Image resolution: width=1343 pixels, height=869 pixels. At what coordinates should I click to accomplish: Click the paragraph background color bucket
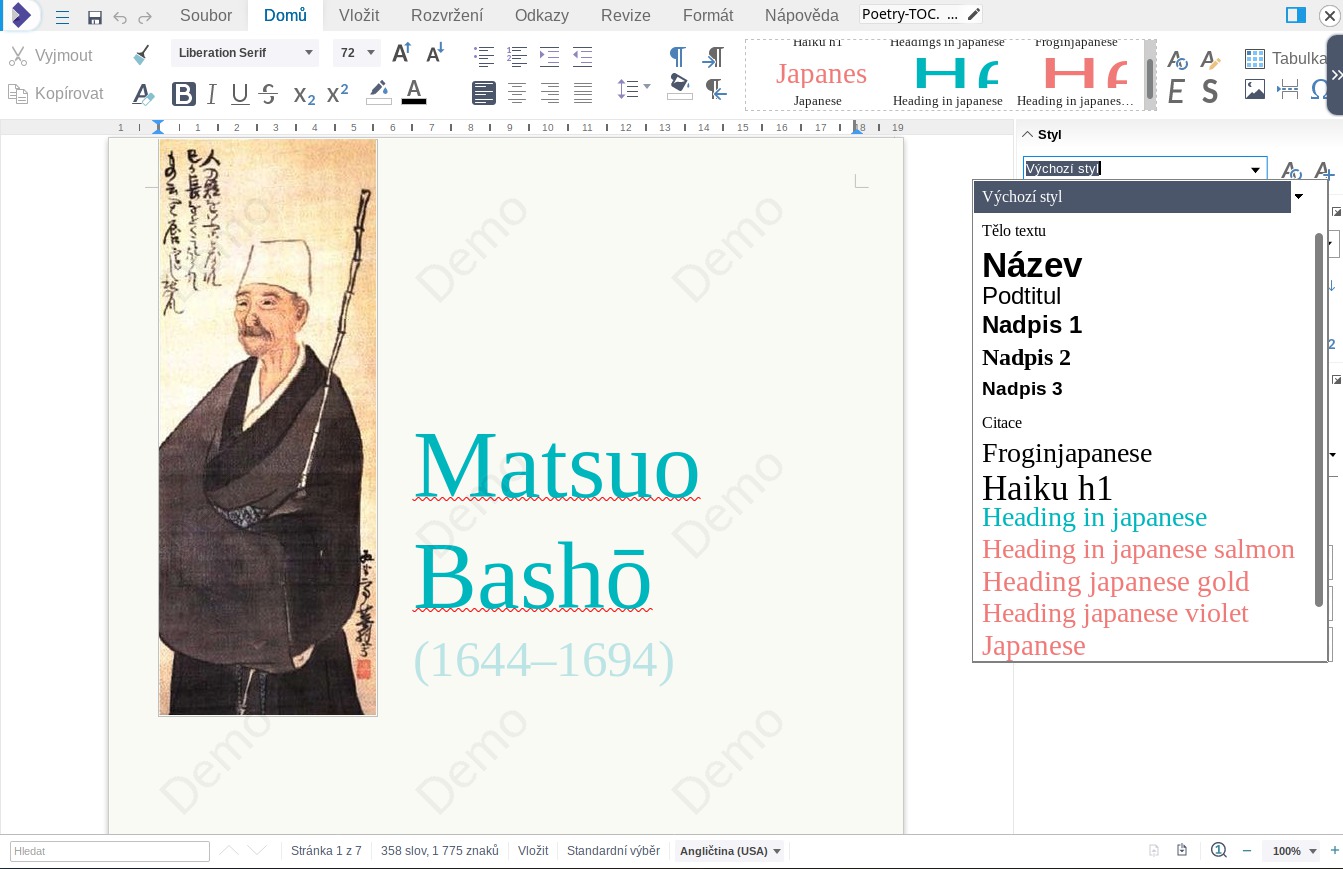tap(680, 87)
